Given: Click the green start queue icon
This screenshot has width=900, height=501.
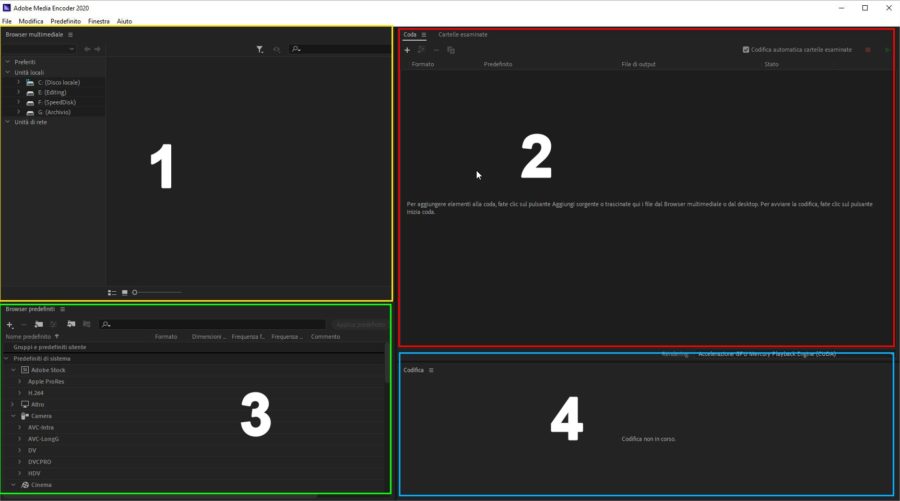Looking at the screenshot, I should point(887,50).
